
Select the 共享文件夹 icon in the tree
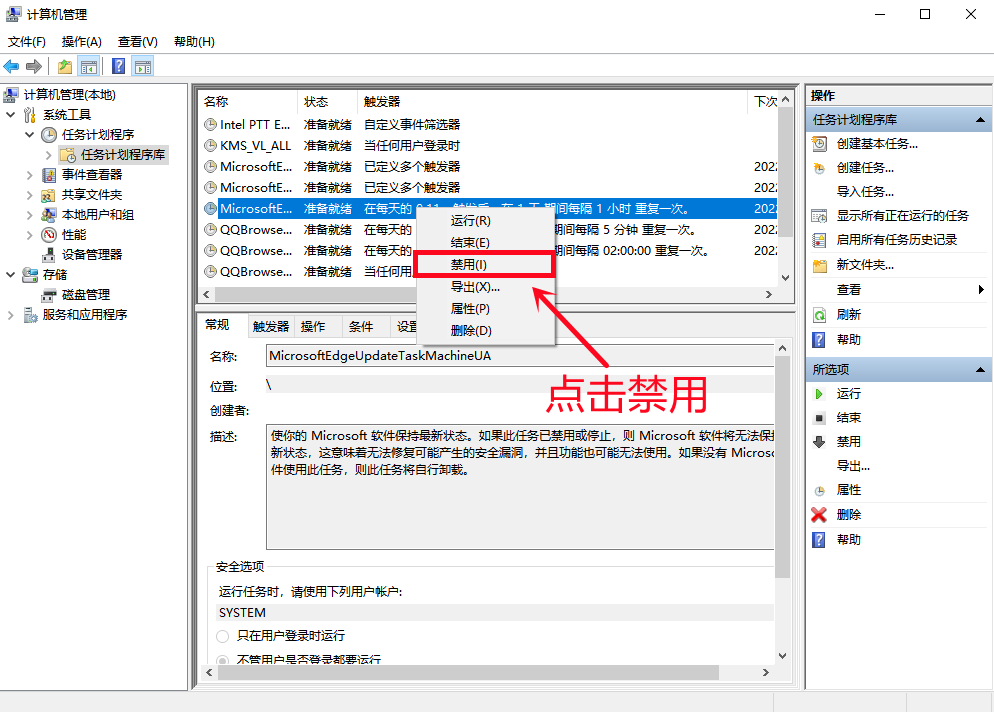(x=49, y=195)
